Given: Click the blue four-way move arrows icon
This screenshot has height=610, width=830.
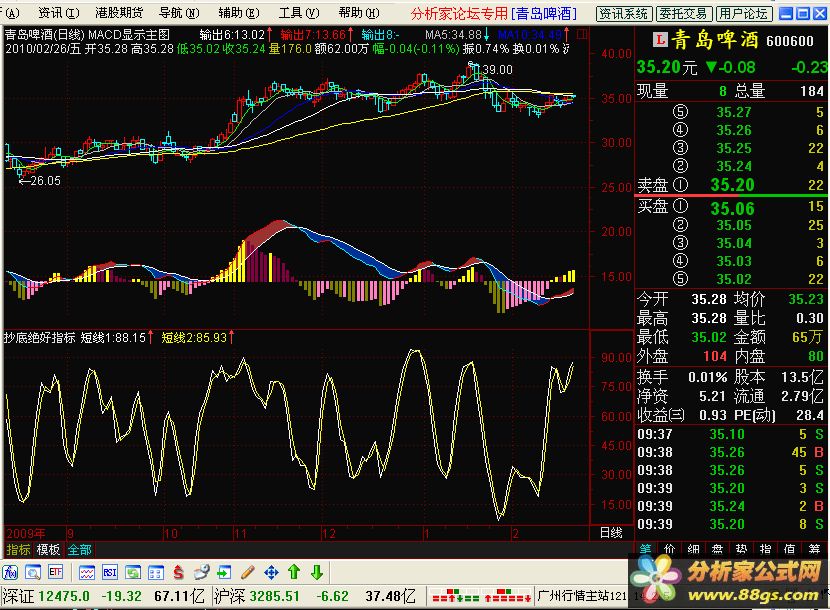Looking at the screenshot, I should click(x=271, y=572).
